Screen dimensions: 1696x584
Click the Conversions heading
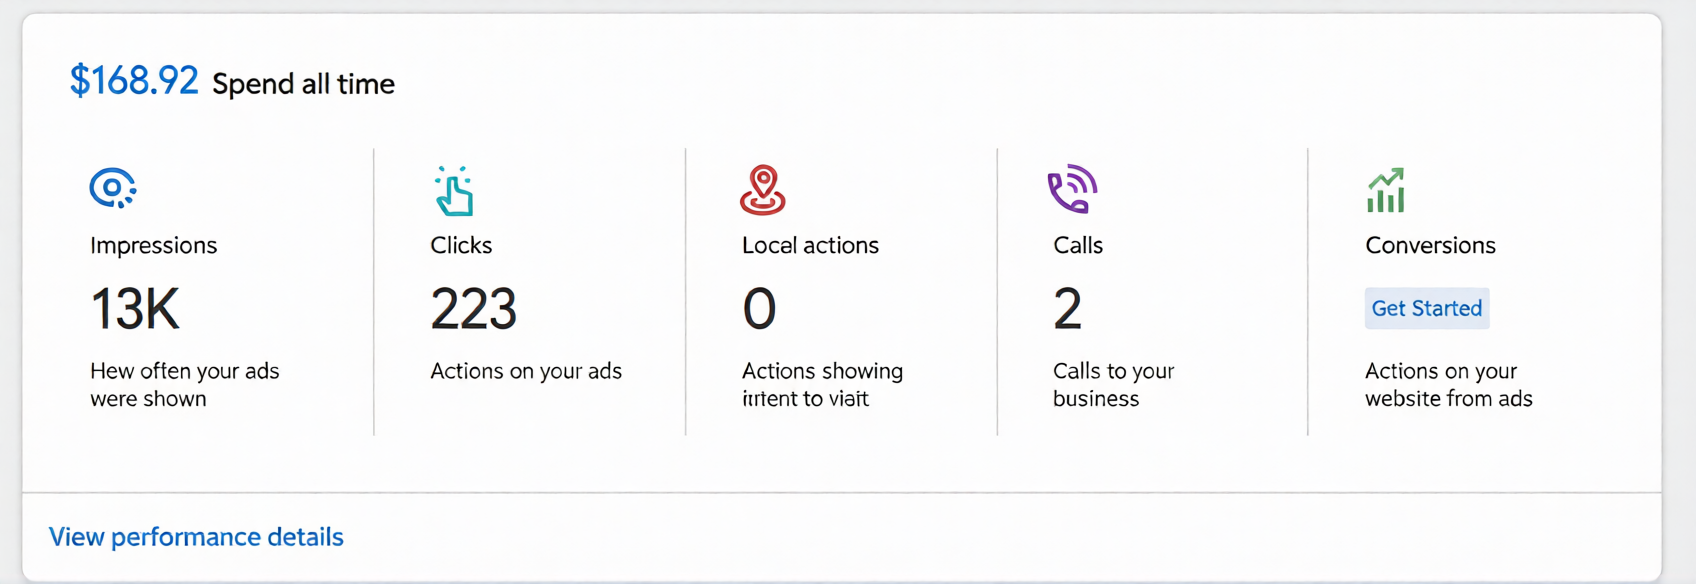pyautogui.click(x=1429, y=245)
